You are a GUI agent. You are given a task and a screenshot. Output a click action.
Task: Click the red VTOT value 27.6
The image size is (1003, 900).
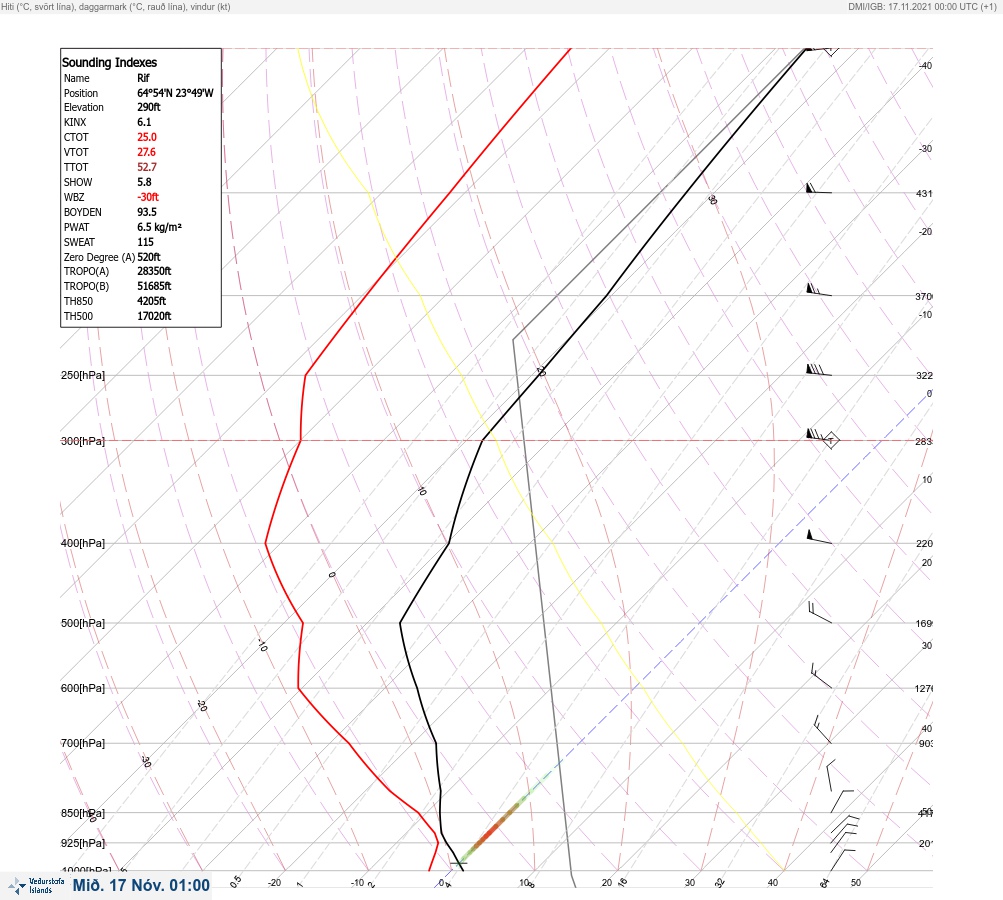pyautogui.click(x=146, y=152)
